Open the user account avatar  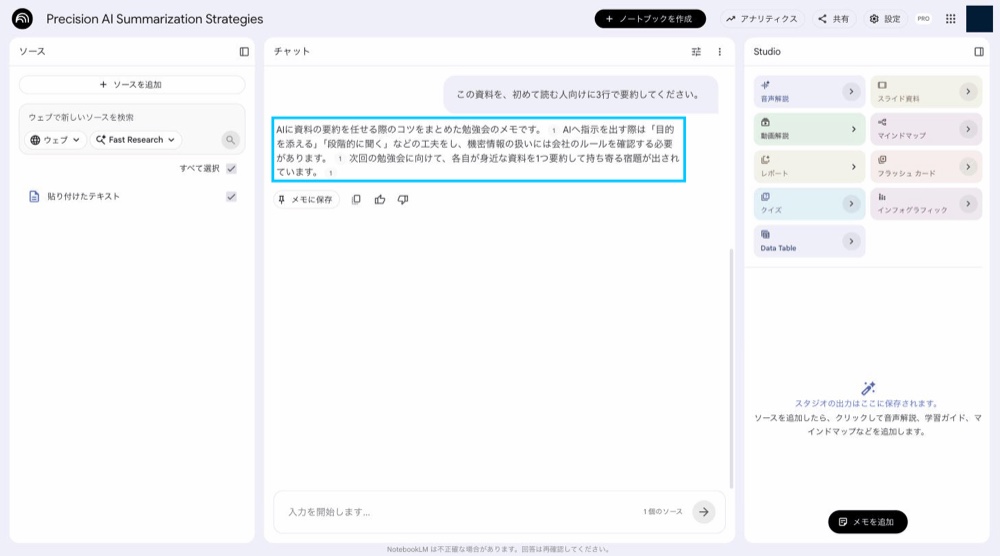[979, 18]
